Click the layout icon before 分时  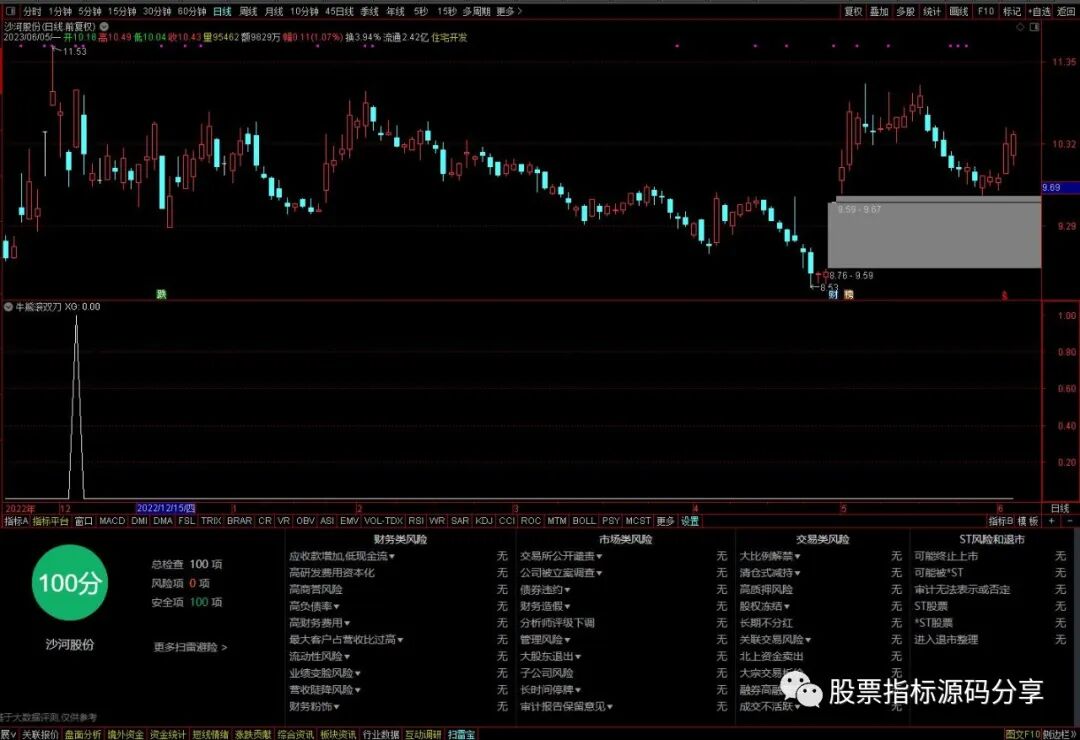coord(10,11)
